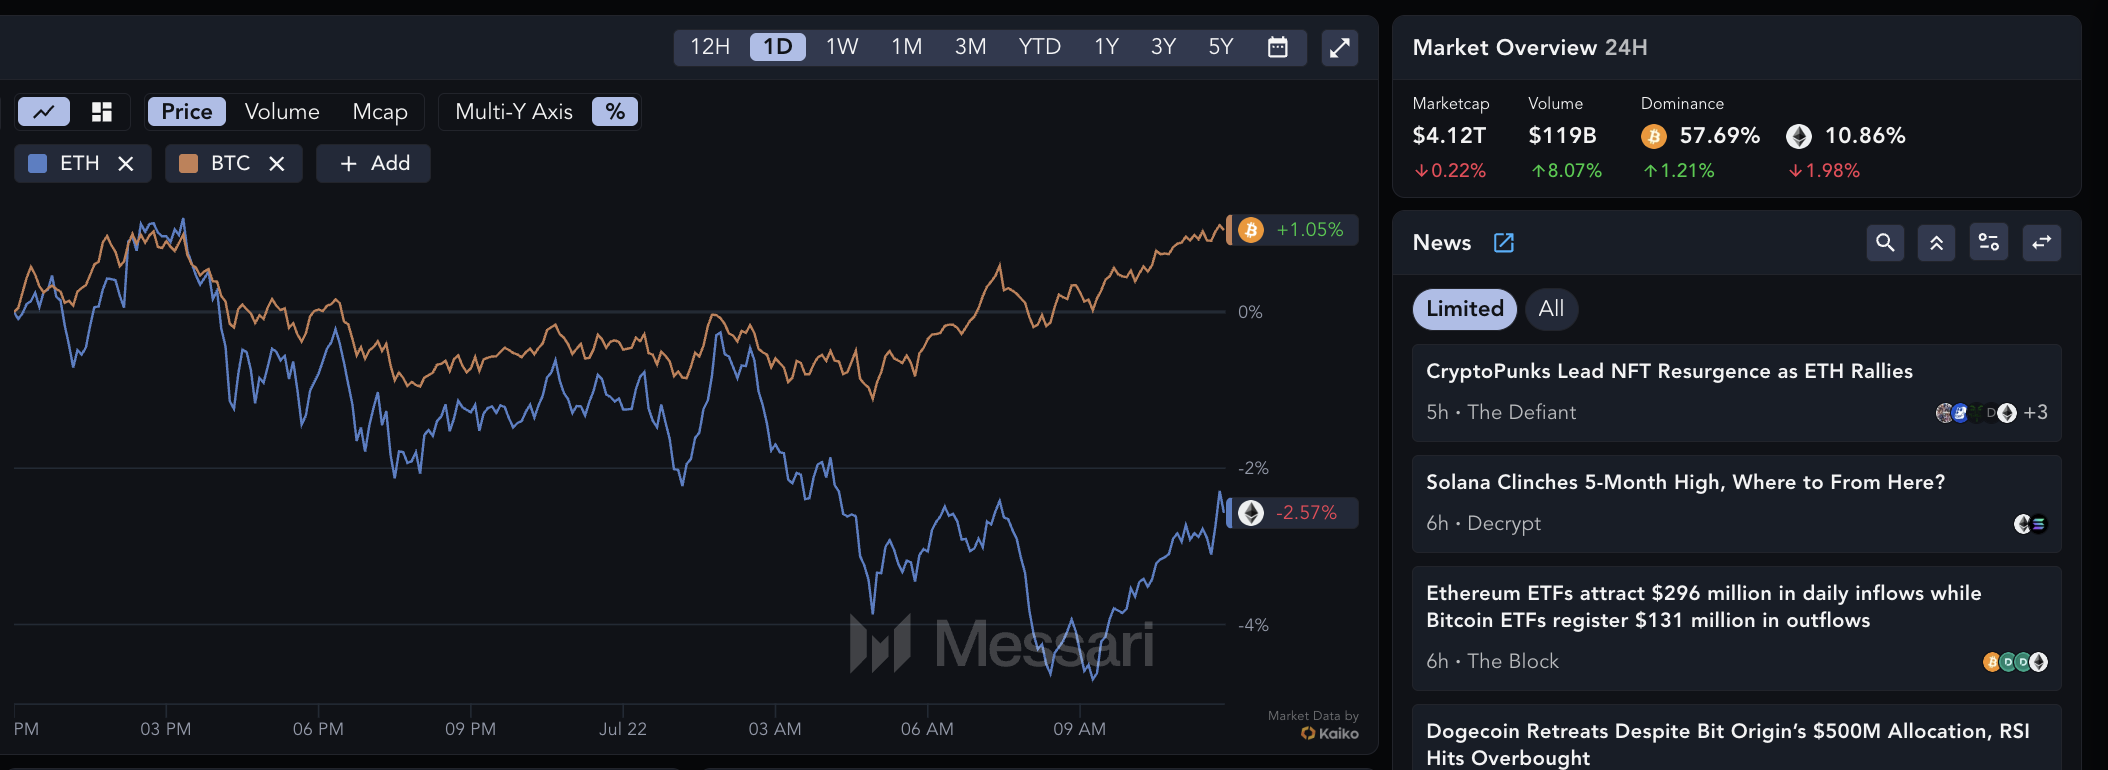Click asset icons on CryptoPunks article
Viewport: 2108px width, 770px height.
click(1976, 413)
